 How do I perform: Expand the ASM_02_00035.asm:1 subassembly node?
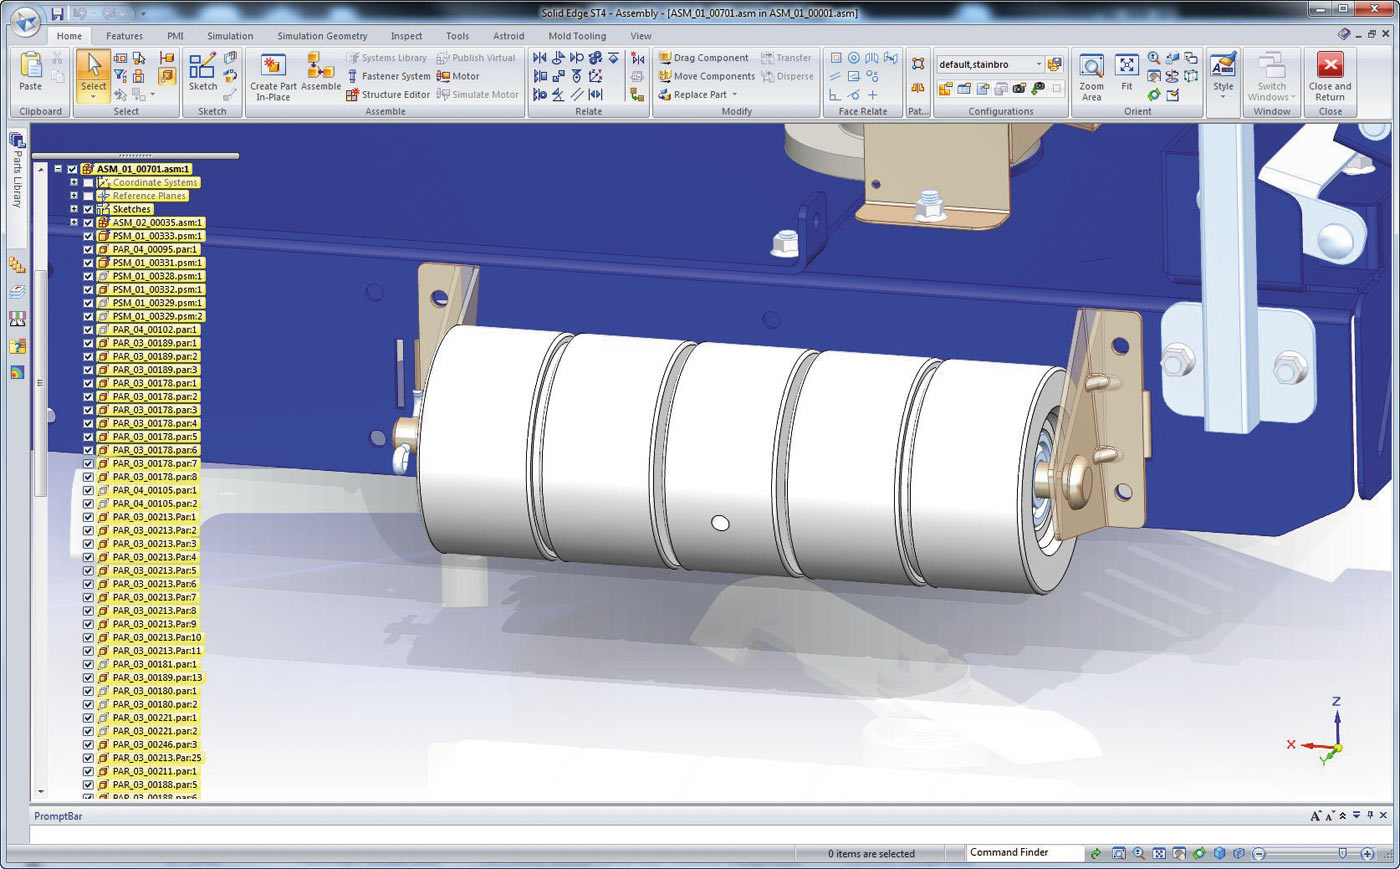point(74,223)
